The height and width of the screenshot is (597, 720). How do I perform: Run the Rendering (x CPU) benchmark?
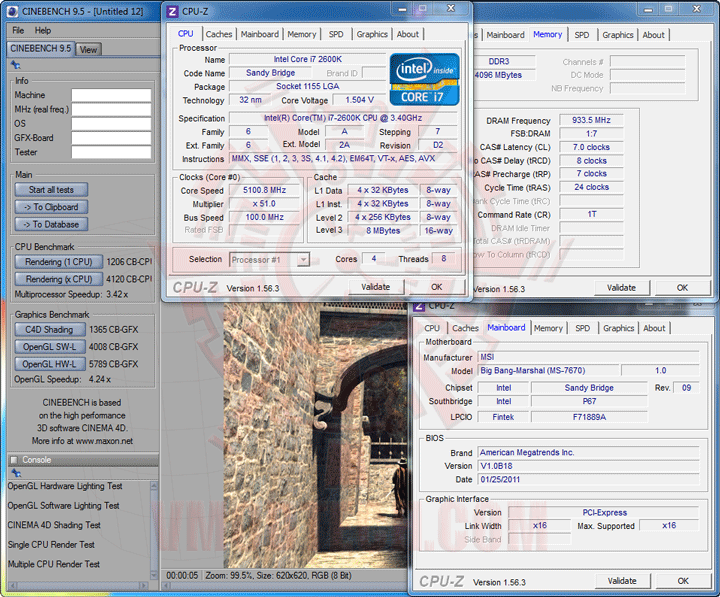(x=58, y=279)
